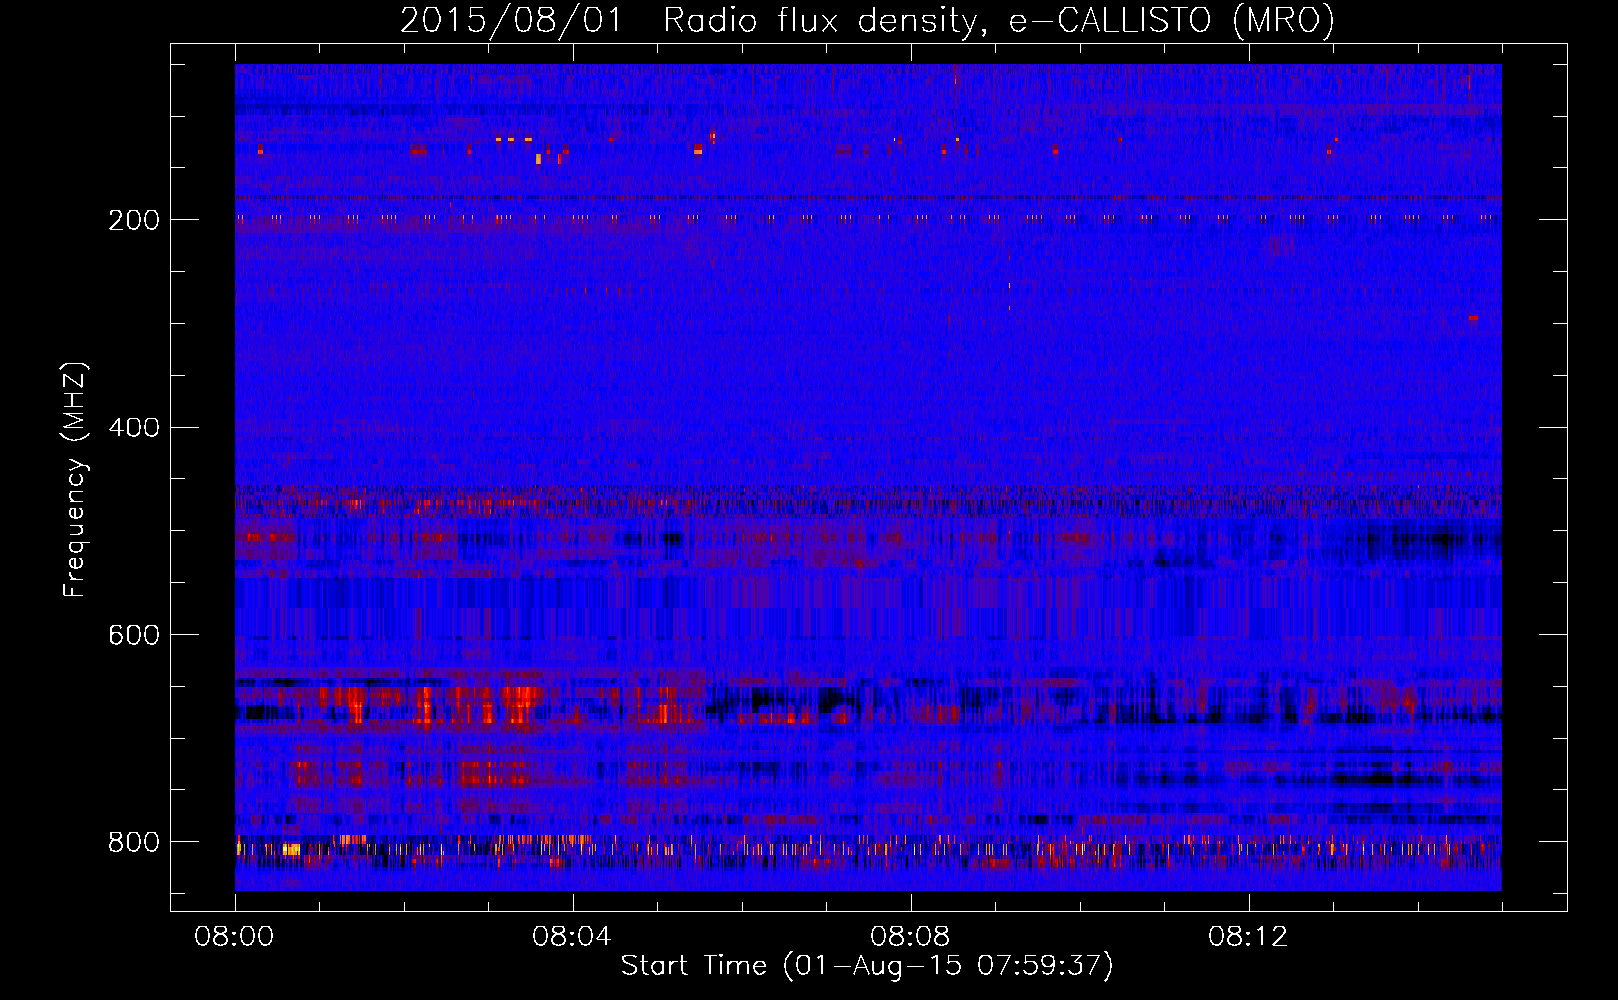Screen dimensions: 1618x1000
Task: Click the 08:12 time tick label
Action: pos(1249,937)
